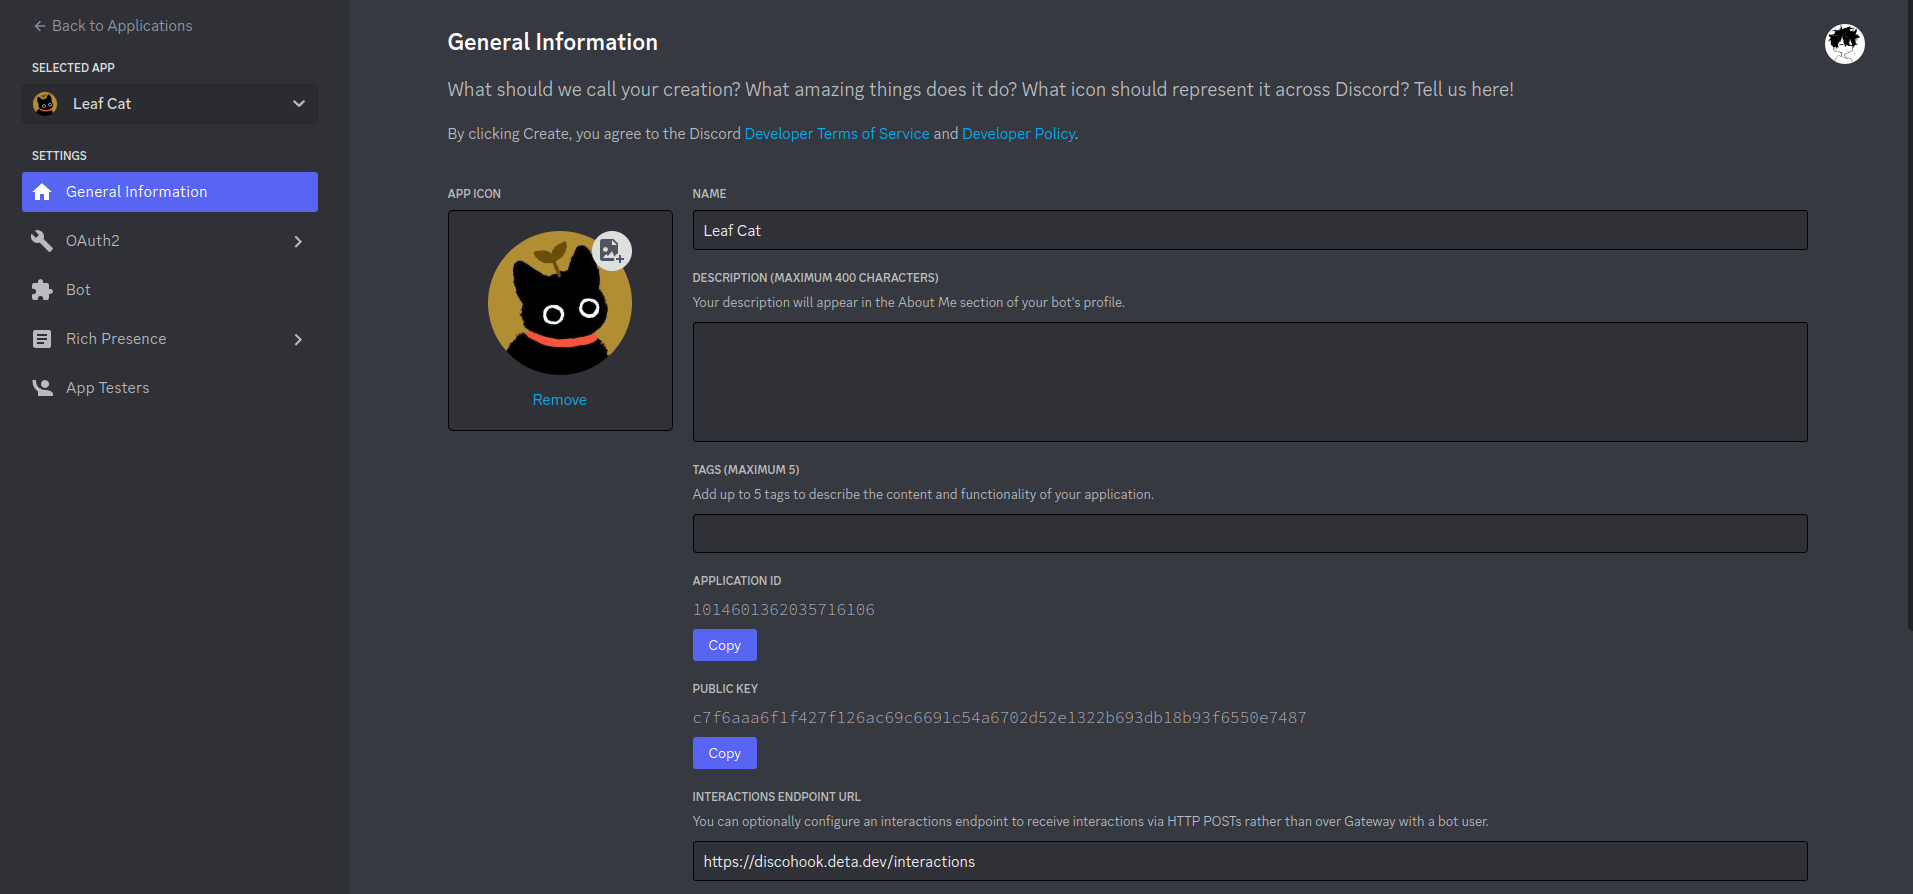Screen dimensions: 1913x894
Task: Expand the OAuth2 submenu chevron
Action: point(298,241)
